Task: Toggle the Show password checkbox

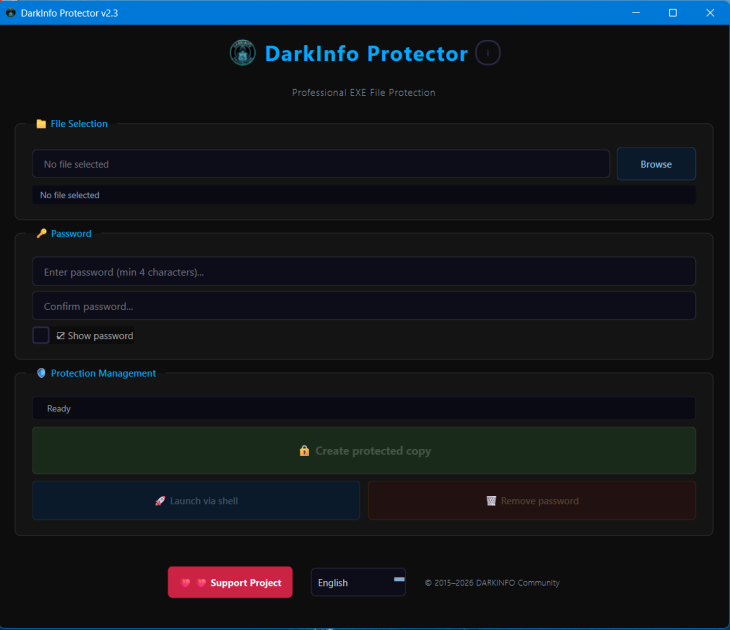Action: pos(41,335)
